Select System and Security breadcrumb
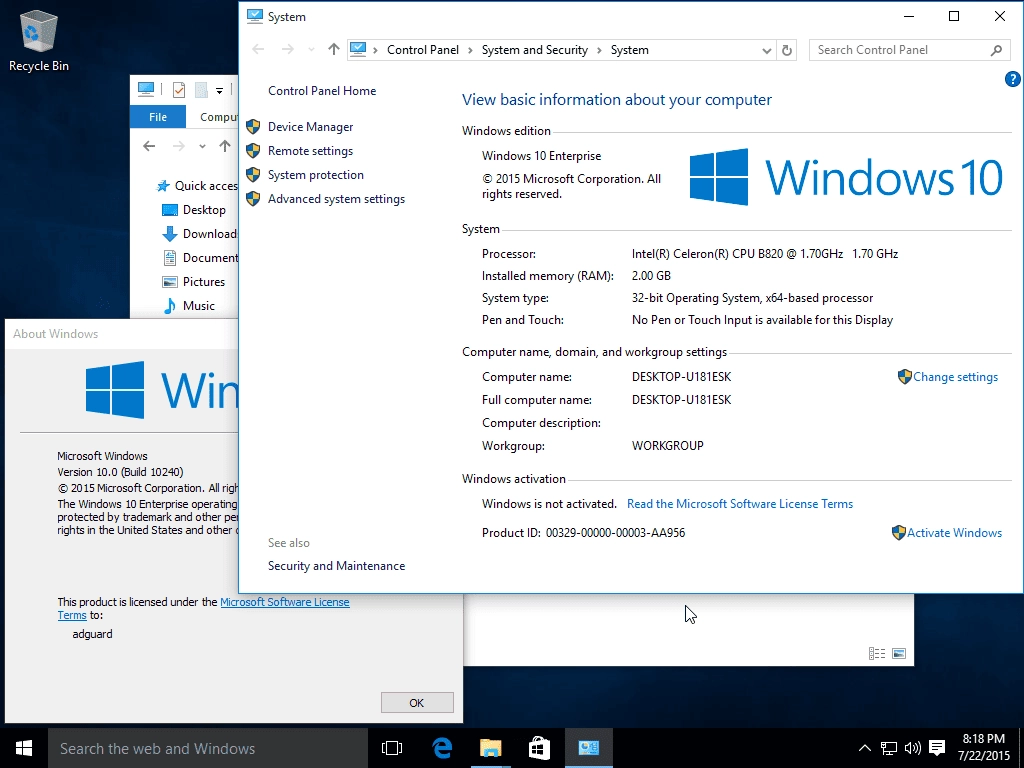This screenshot has height=768, width=1024. tap(535, 50)
